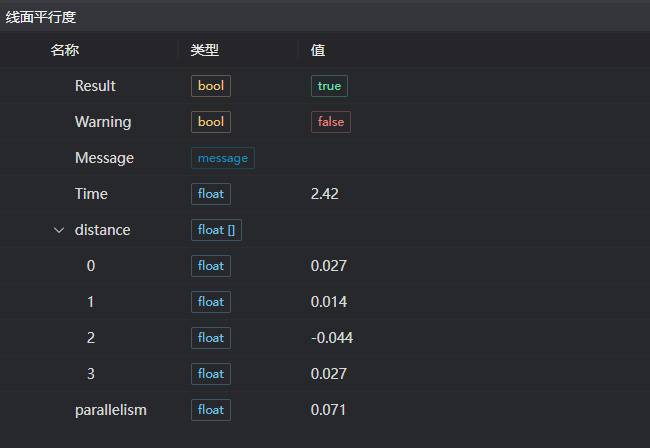Select the Result row name
This screenshot has width=650, height=448.
point(95,86)
